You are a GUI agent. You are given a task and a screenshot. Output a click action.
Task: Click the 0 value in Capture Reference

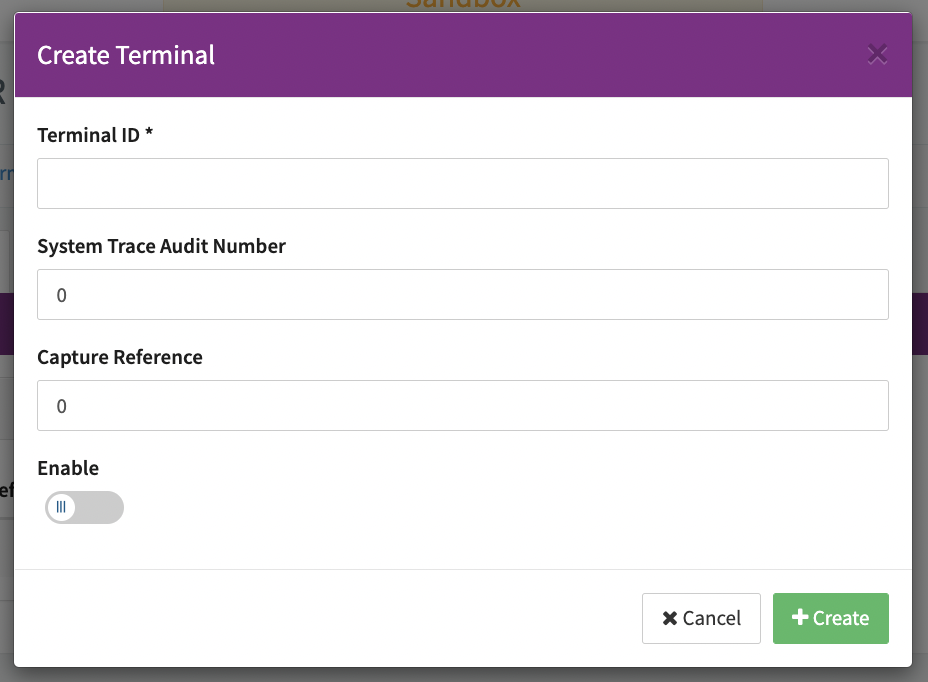coord(62,407)
